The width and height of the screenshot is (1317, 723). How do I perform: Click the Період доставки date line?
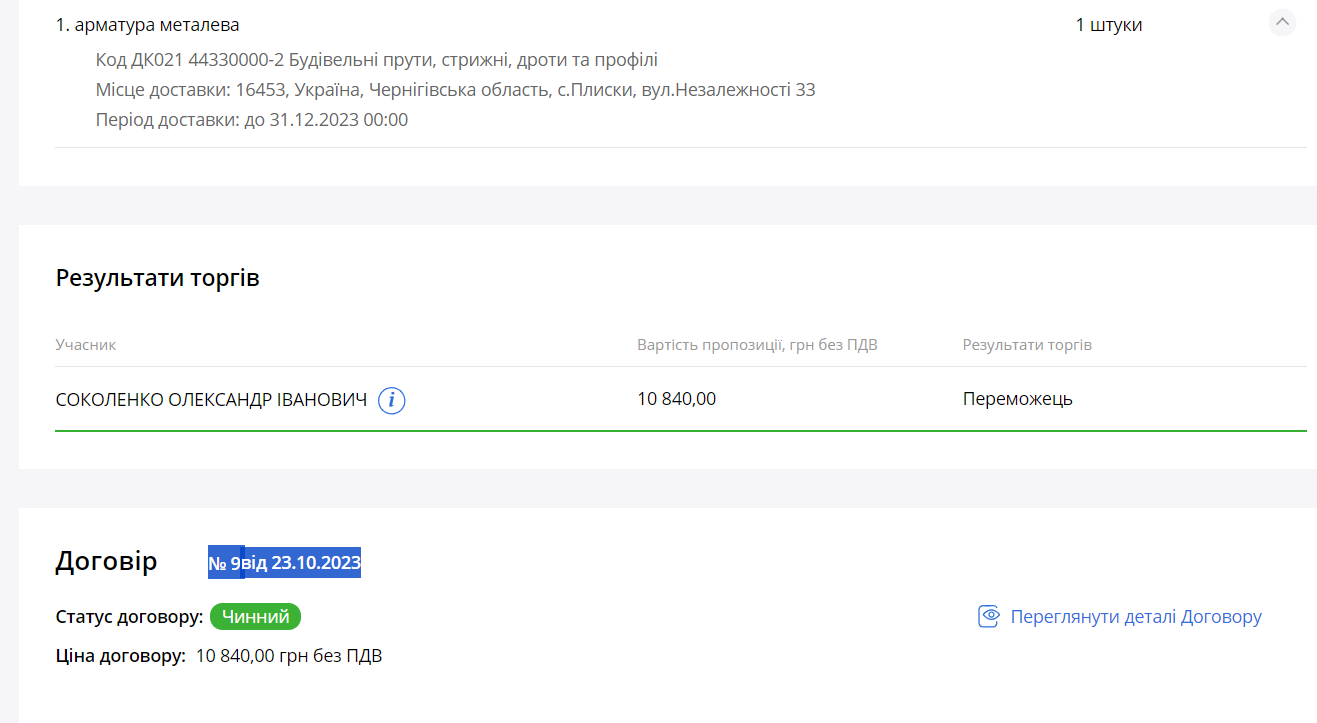pyautogui.click(x=251, y=120)
